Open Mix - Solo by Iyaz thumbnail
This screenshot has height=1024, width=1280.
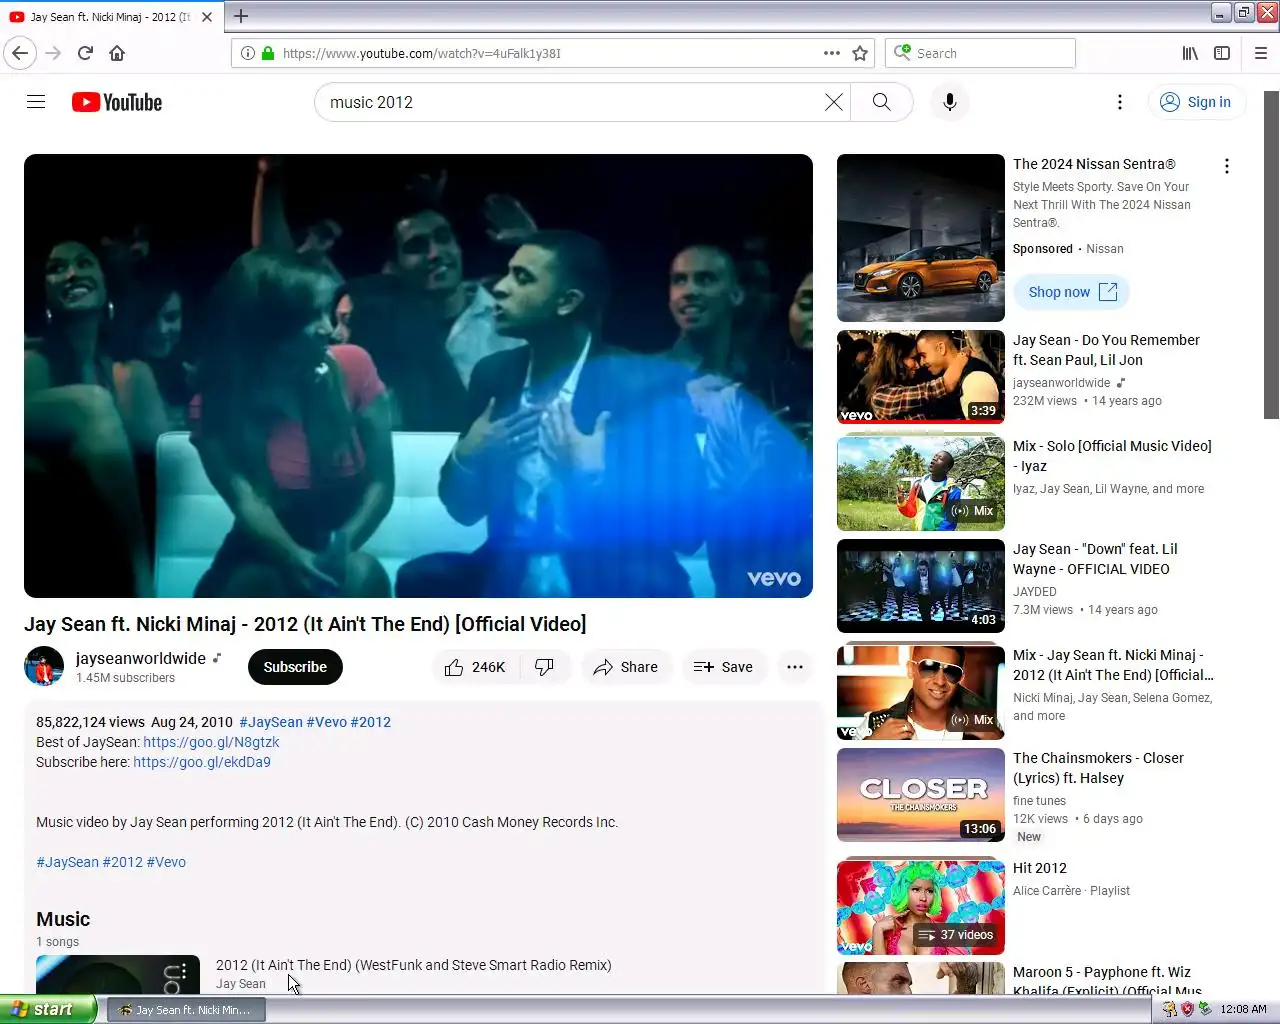921,483
